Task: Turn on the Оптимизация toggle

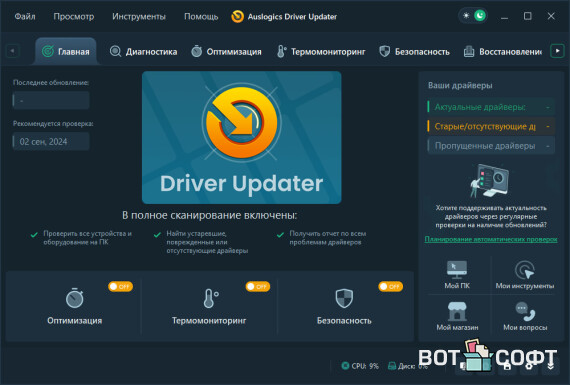Action: (x=120, y=286)
